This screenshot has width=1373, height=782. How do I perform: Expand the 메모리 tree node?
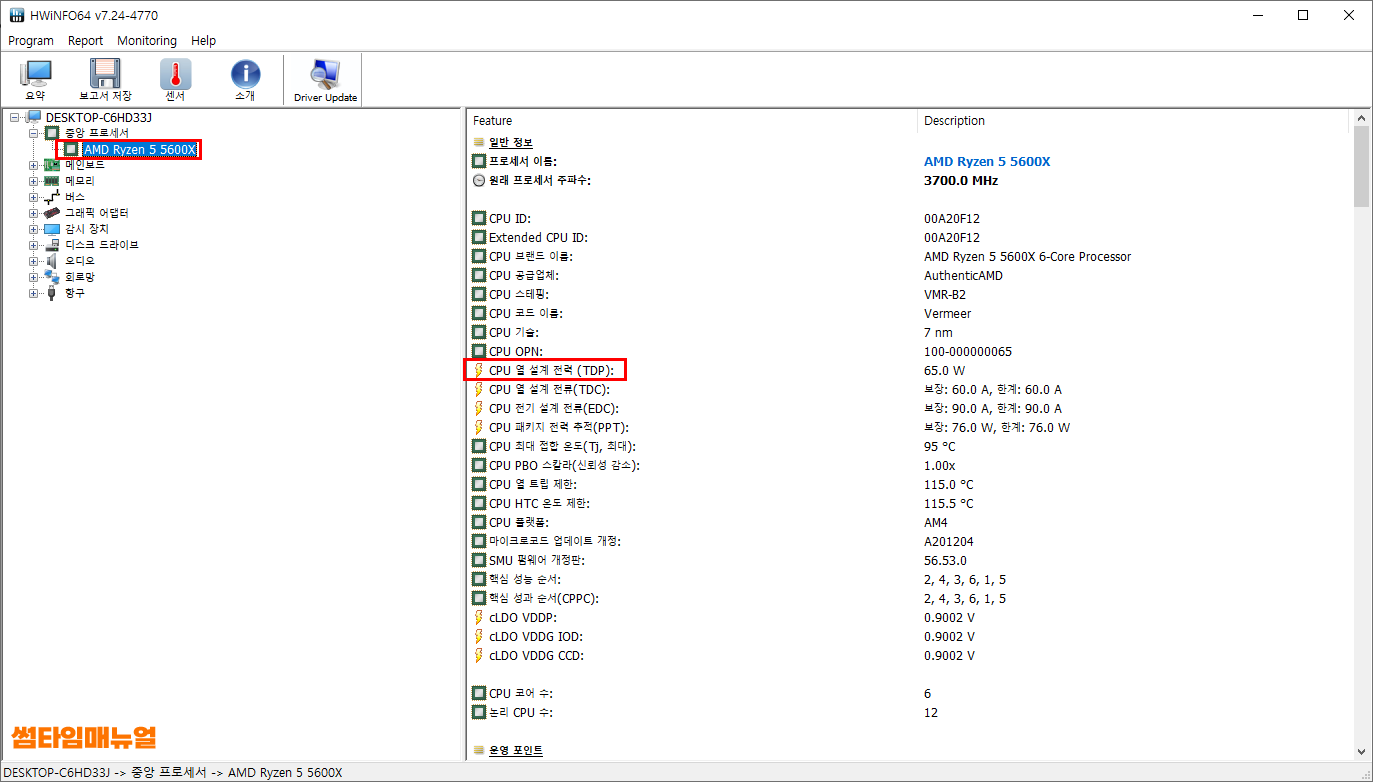33,181
